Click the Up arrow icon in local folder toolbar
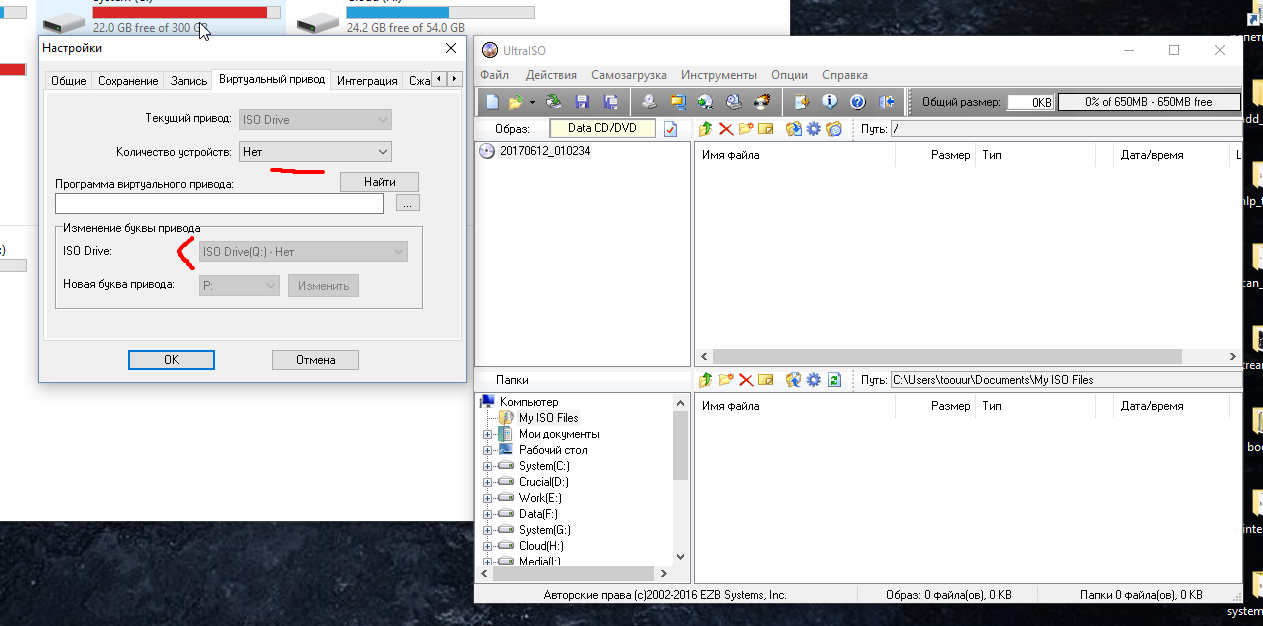Viewport: 1263px width, 626px height. (706, 380)
